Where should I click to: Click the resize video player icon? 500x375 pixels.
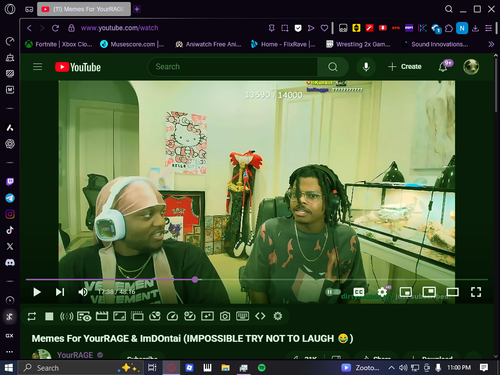[119, 316]
